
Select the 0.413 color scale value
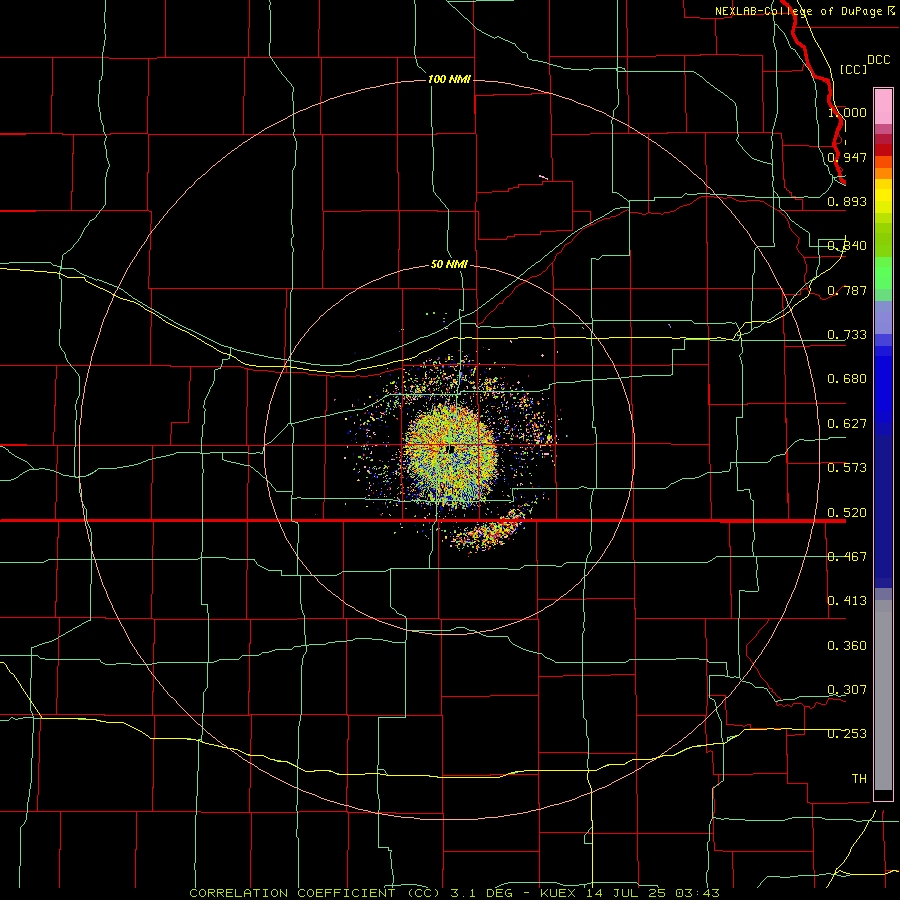tap(847, 601)
